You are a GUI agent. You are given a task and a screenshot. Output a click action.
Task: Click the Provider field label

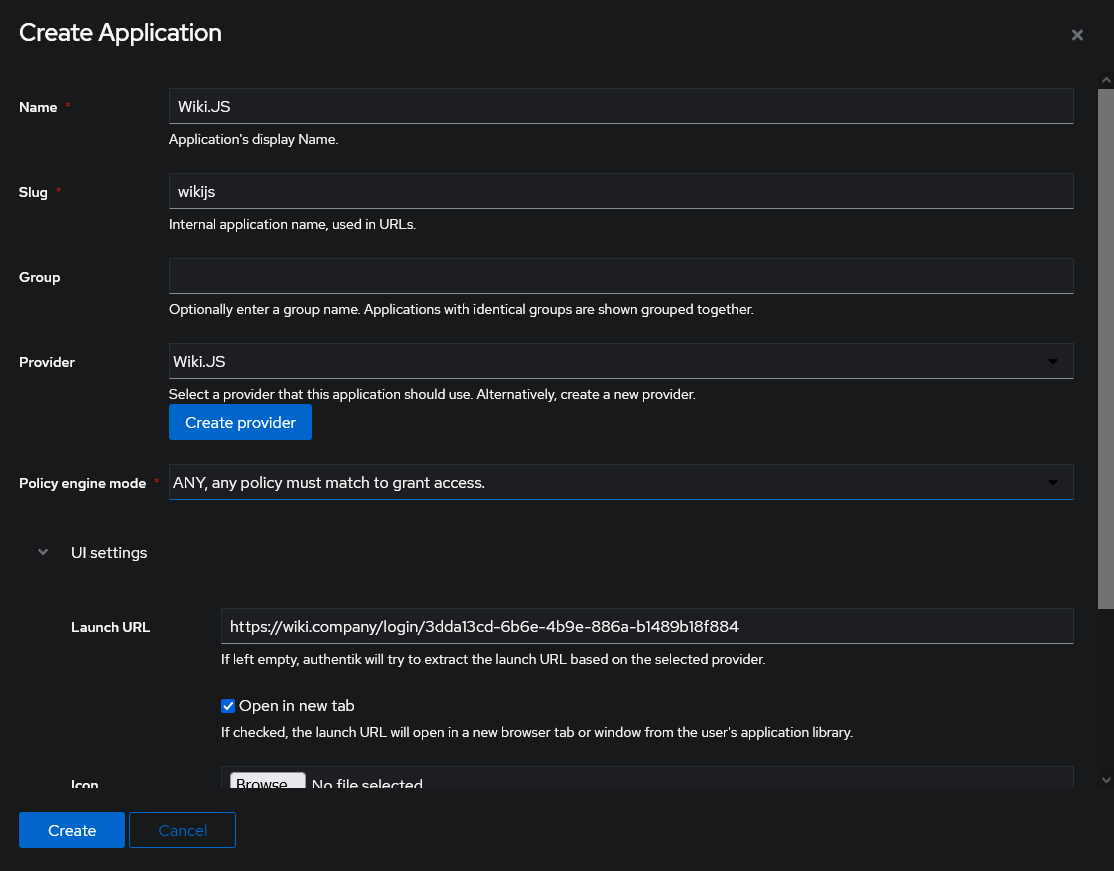(47, 362)
